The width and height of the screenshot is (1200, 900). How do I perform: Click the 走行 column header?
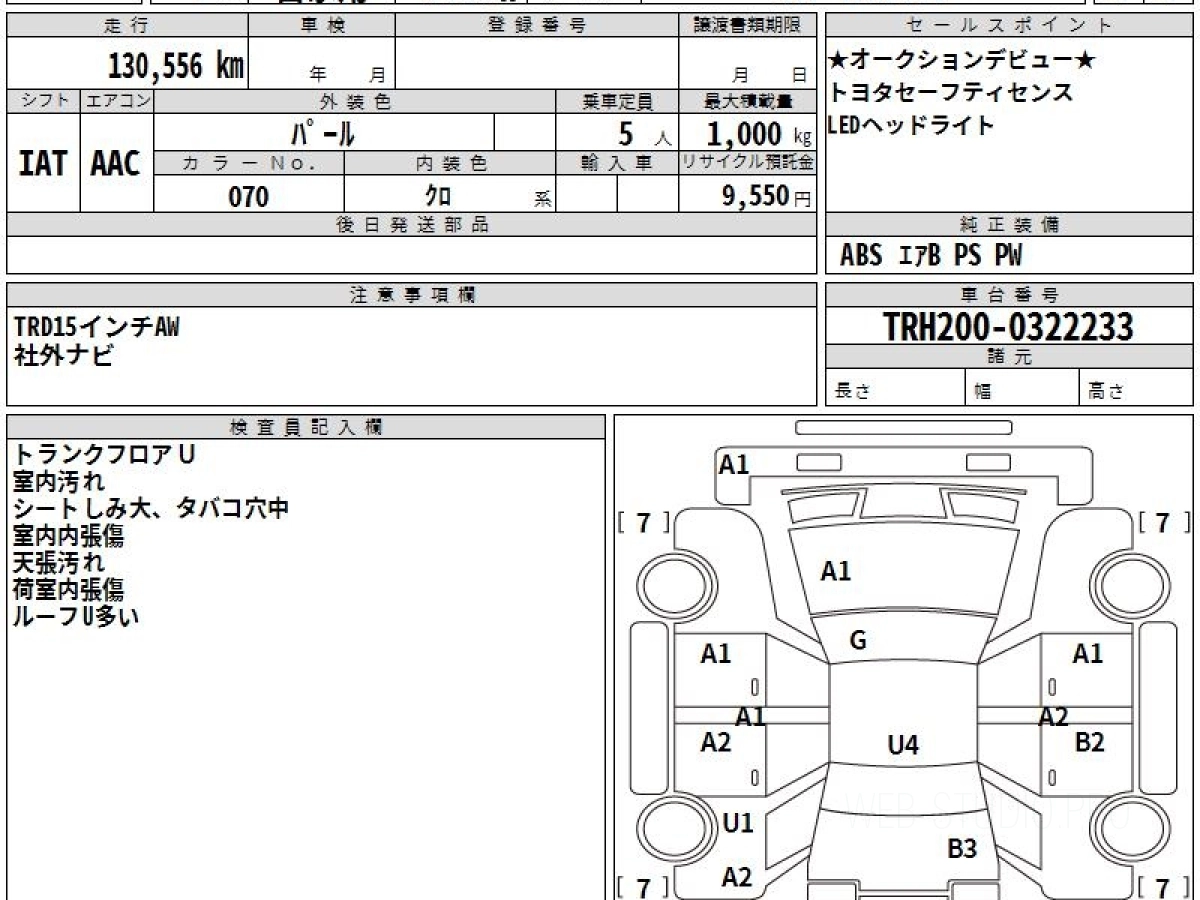[127, 25]
